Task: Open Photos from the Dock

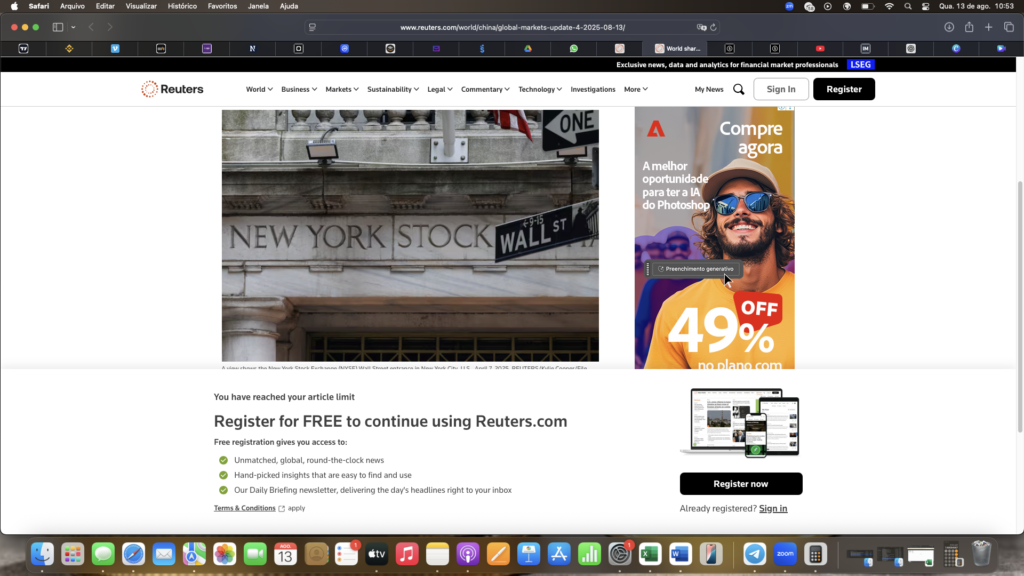Action: click(225, 554)
